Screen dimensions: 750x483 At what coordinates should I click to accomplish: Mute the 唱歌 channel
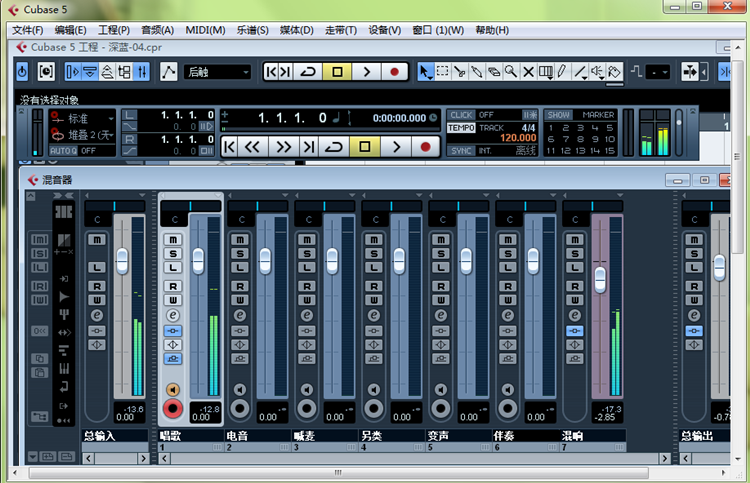pyautogui.click(x=173, y=240)
